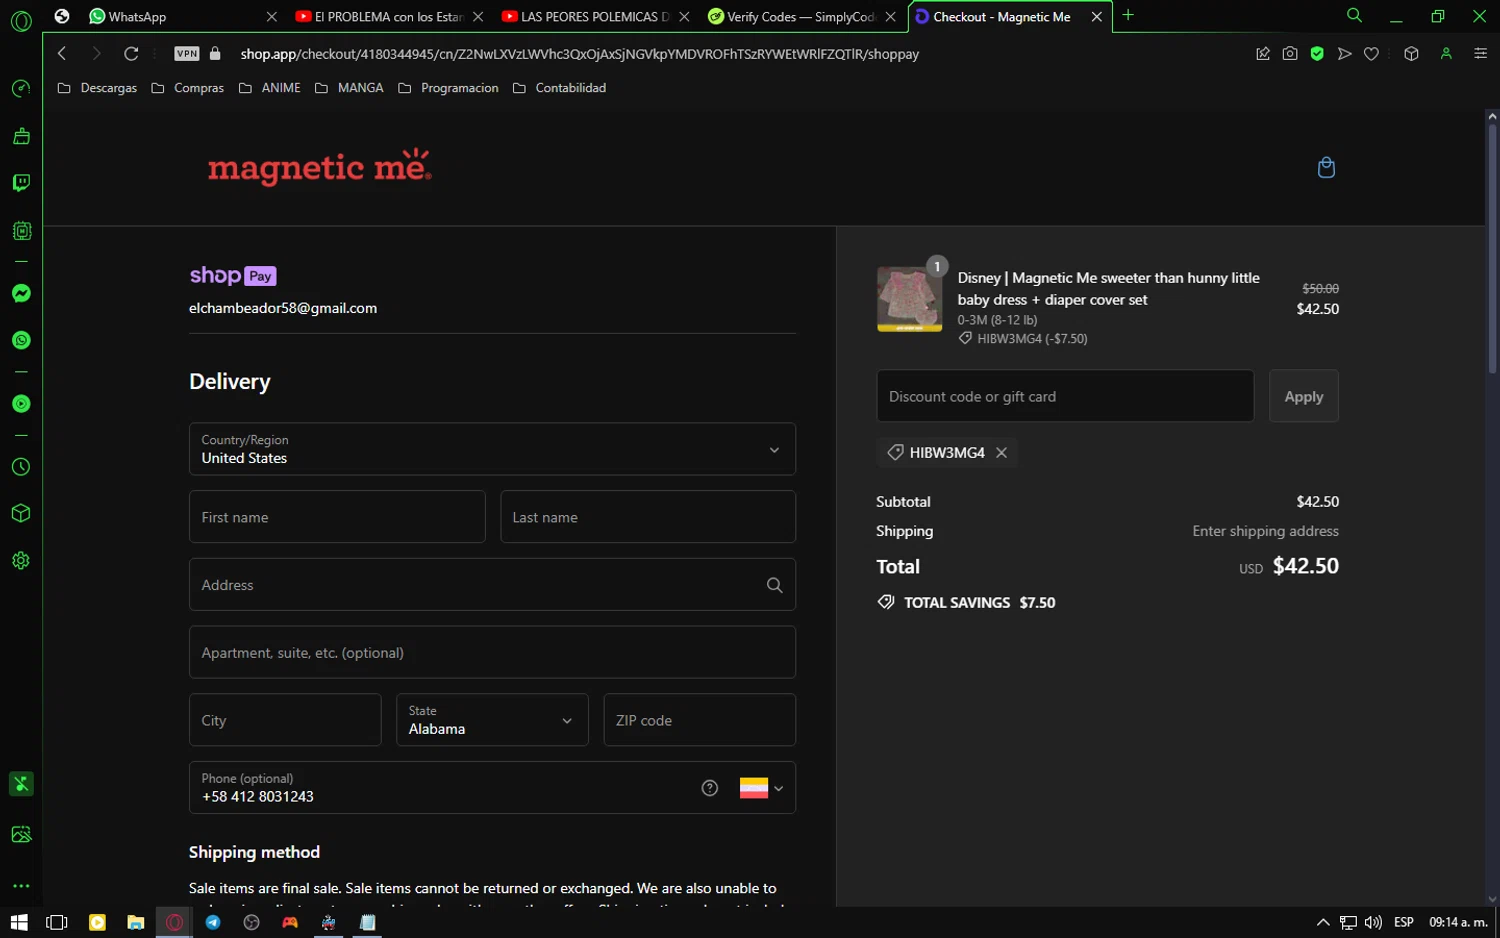Click the magnetic me store logo
1500x938 pixels.
click(320, 167)
